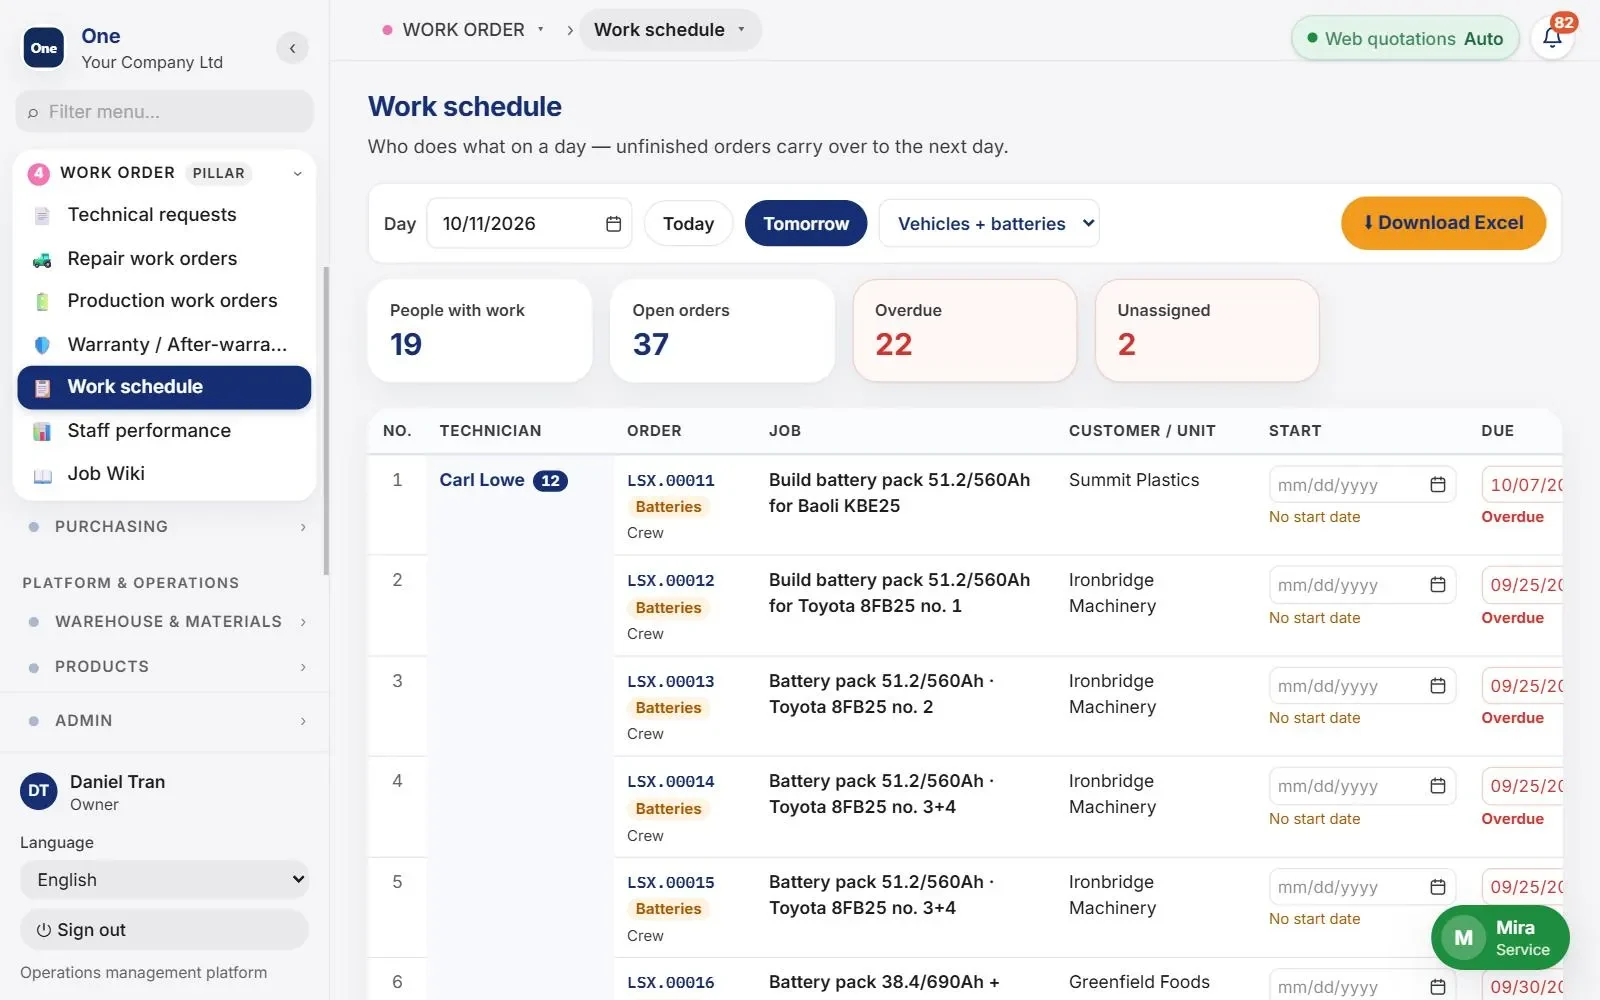Viewport: 1600px width, 1000px height.
Task: Open the notifications bell
Action: coord(1552,38)
